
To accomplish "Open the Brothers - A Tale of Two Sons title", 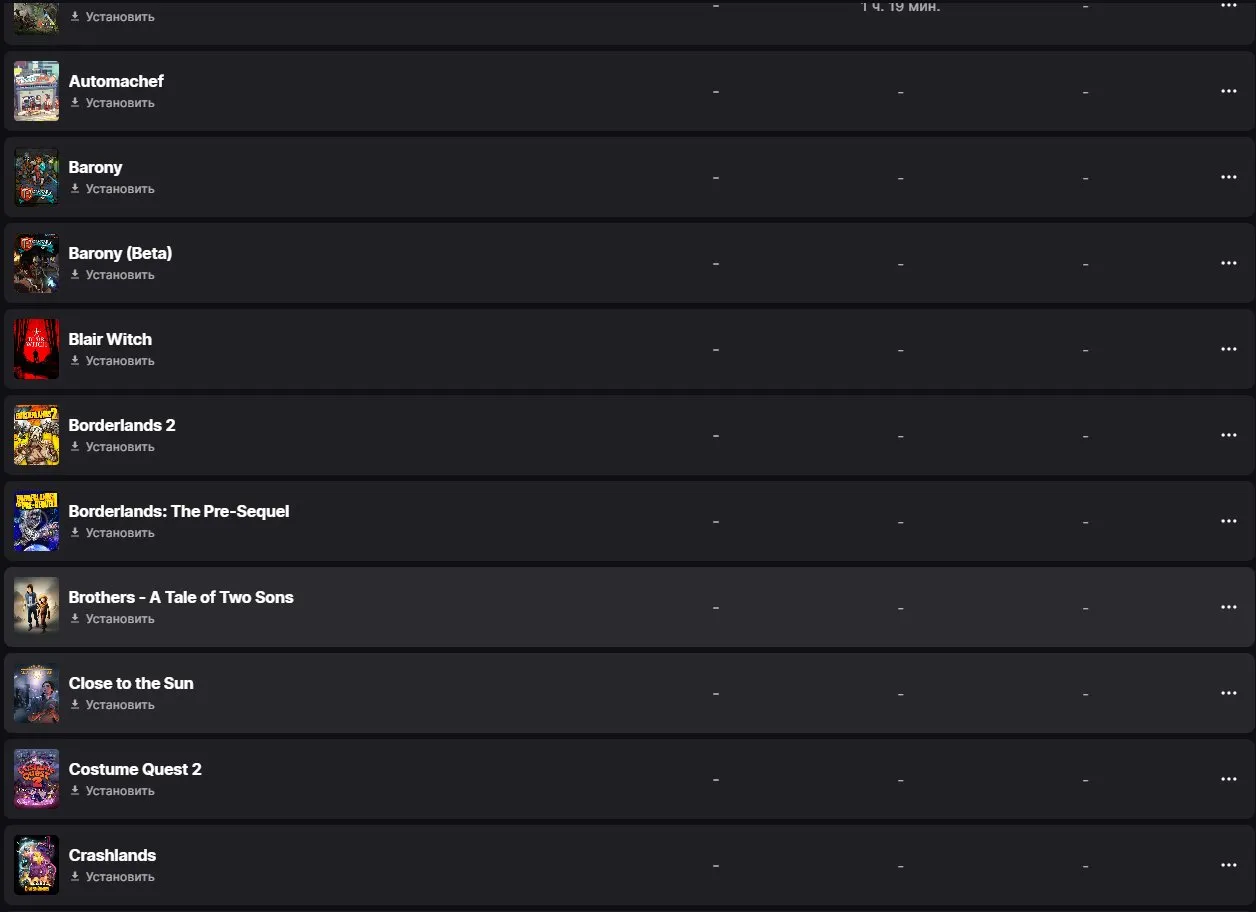I will (x=181, y=597).
